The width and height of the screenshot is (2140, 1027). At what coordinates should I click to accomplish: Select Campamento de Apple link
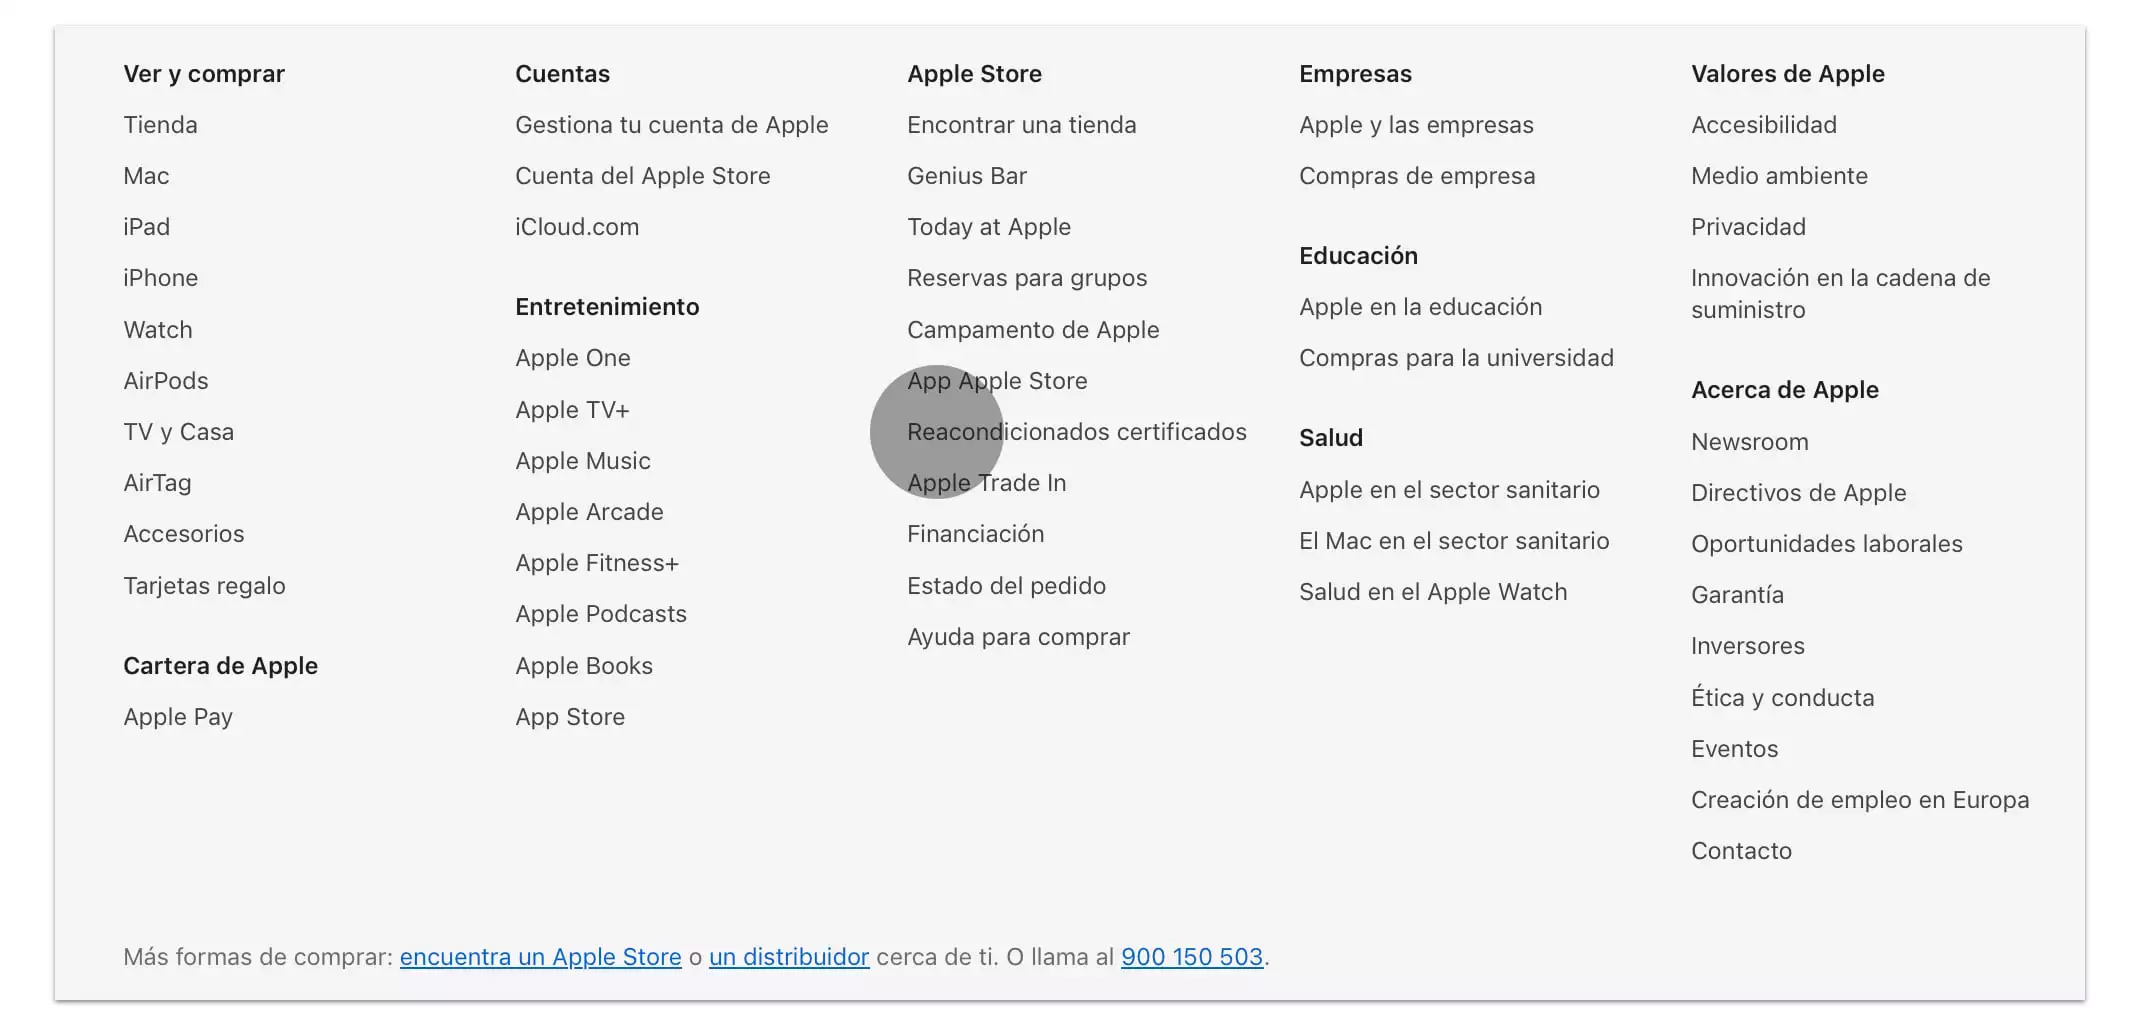pyautogui.click(x=1033, y=330)
